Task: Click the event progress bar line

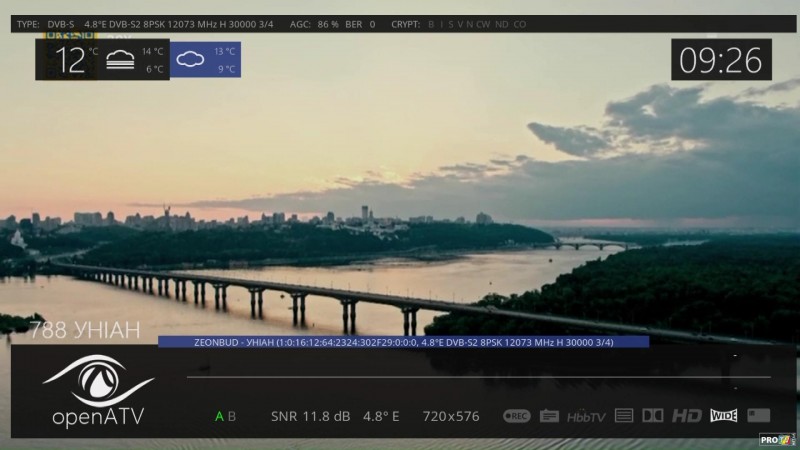Action: click(x=478, y=377)
